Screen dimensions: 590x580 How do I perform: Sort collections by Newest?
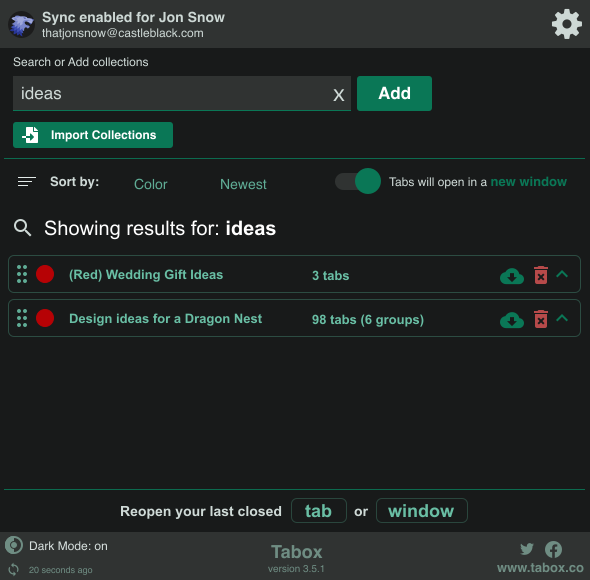click(243, 184)
